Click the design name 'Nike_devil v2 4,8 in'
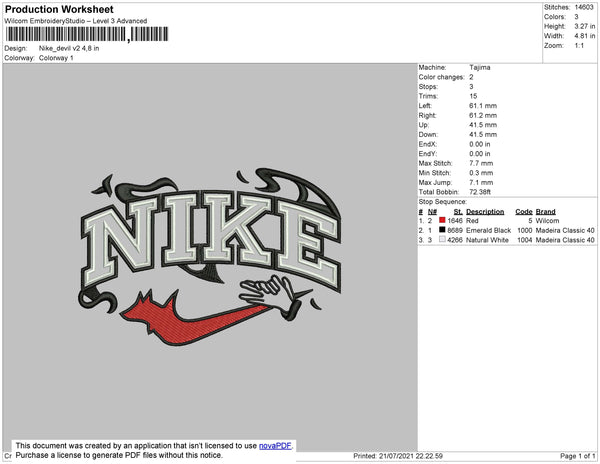 click(x=69, y=48)
